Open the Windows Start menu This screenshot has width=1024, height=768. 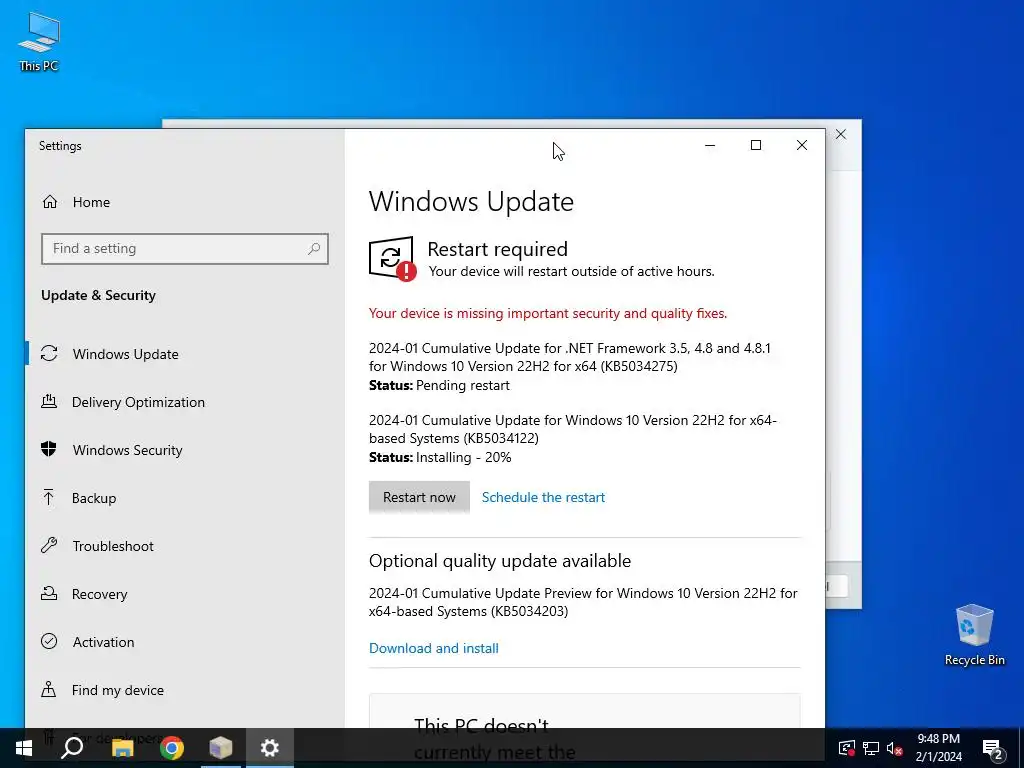24,748
